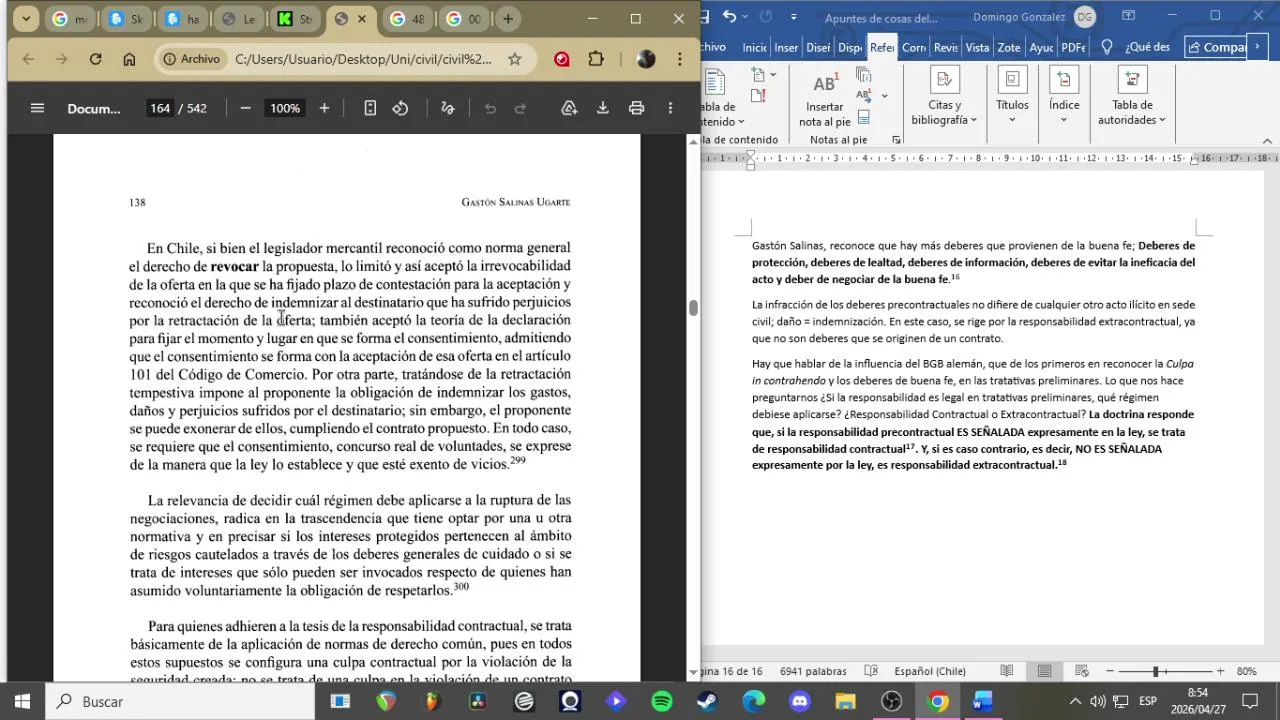
Task: Save PDF to Google Drive icon
Action: coord(569,108)
